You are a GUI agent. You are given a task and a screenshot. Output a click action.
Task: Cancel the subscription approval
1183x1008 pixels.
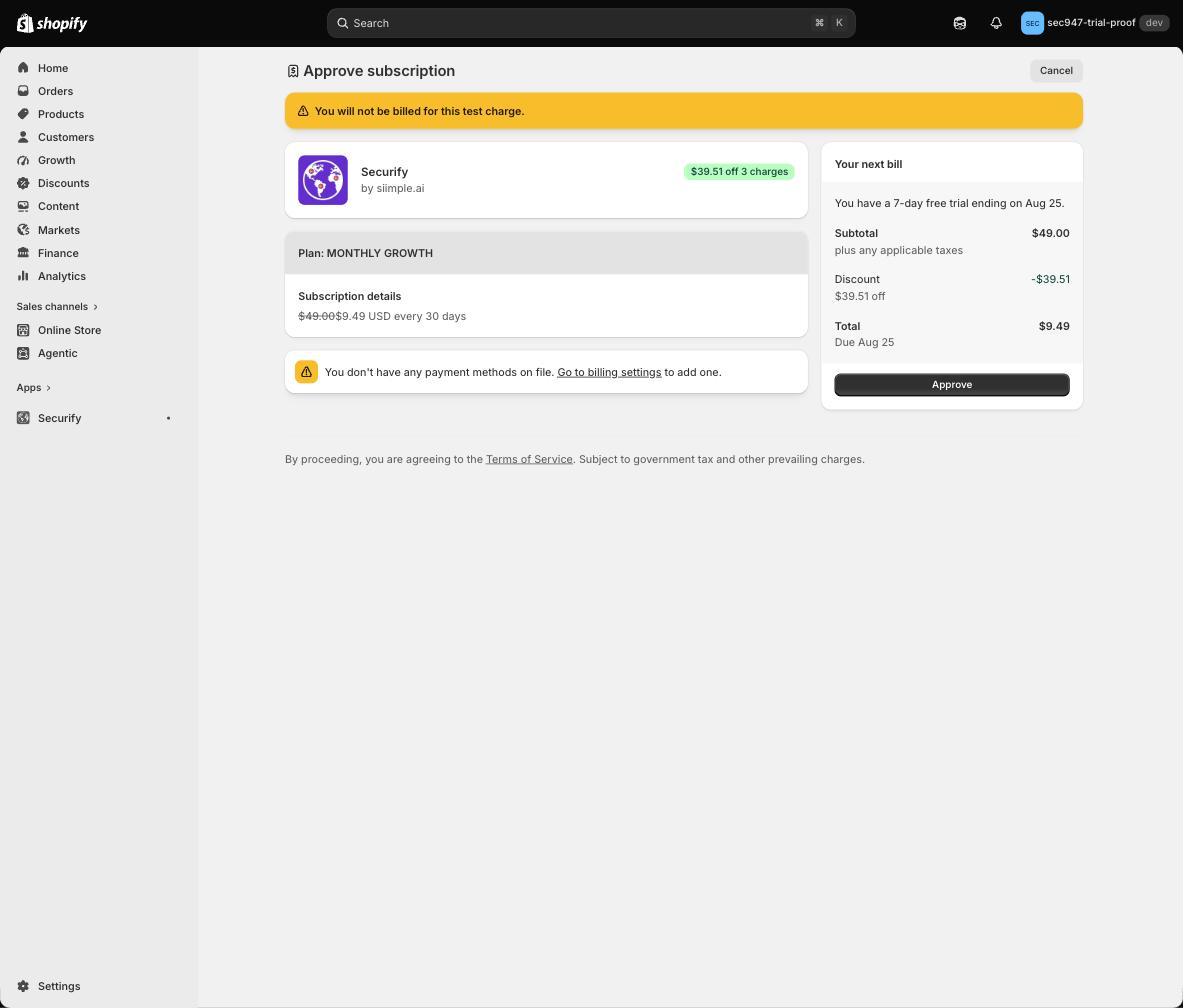[x=1055, y=71]
